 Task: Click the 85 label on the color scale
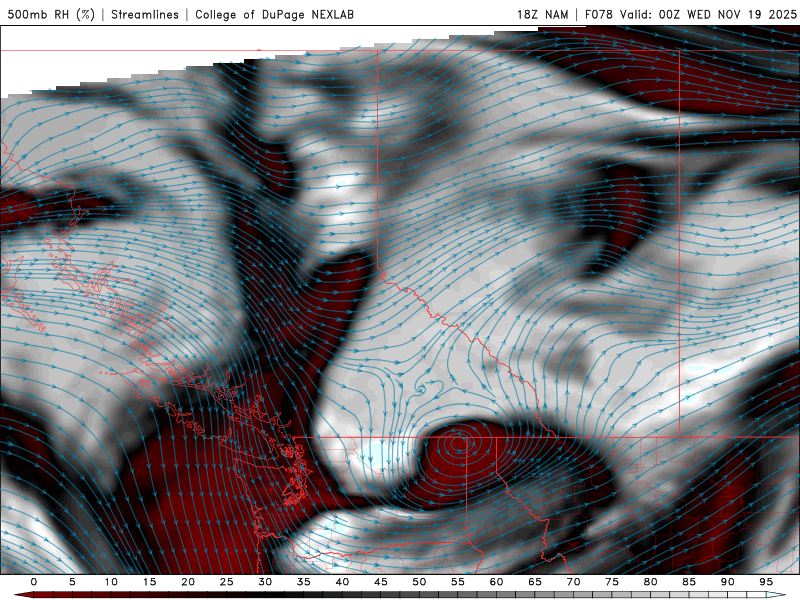689,582
